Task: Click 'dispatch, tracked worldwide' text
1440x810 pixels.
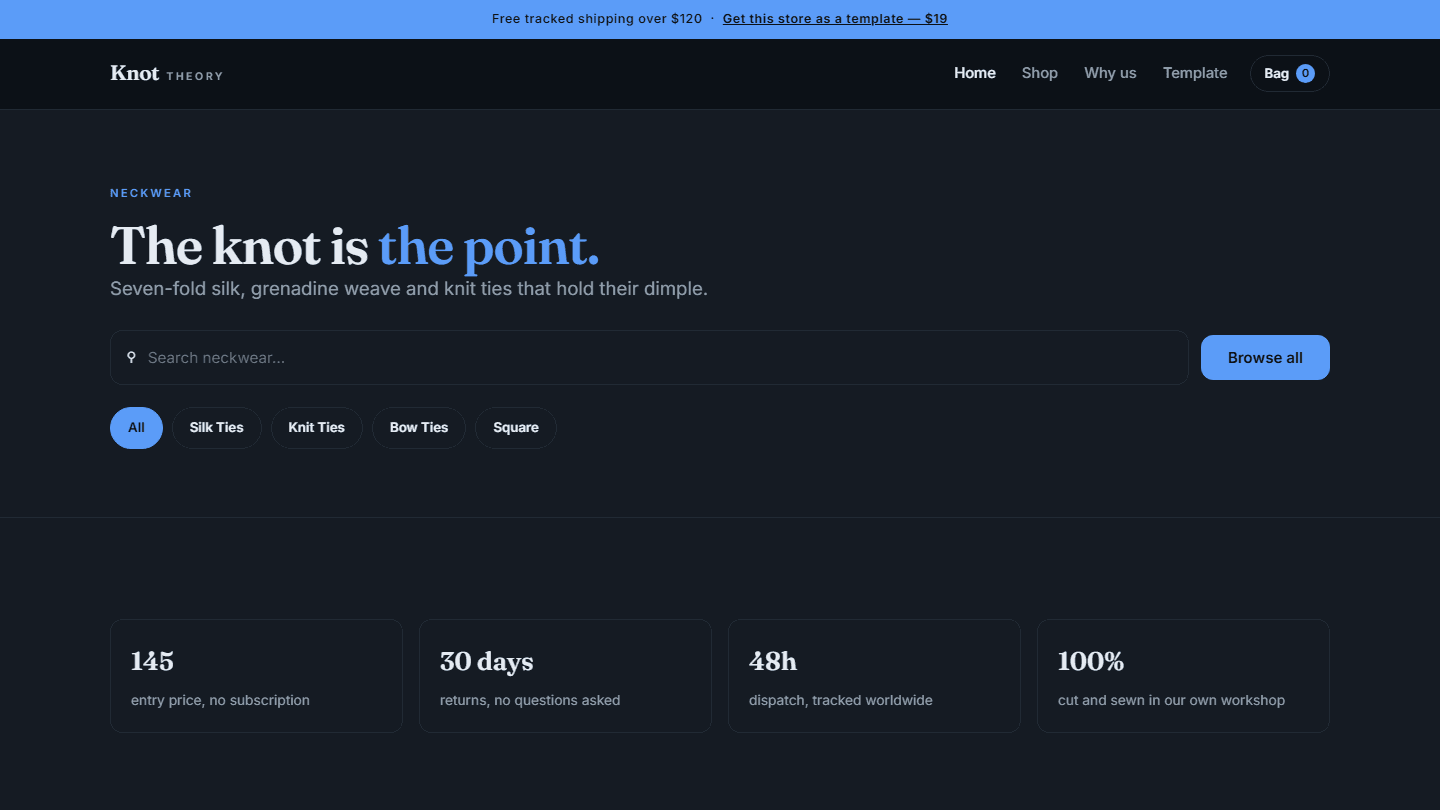Action: pyautogui.click(x=841, y=700)
